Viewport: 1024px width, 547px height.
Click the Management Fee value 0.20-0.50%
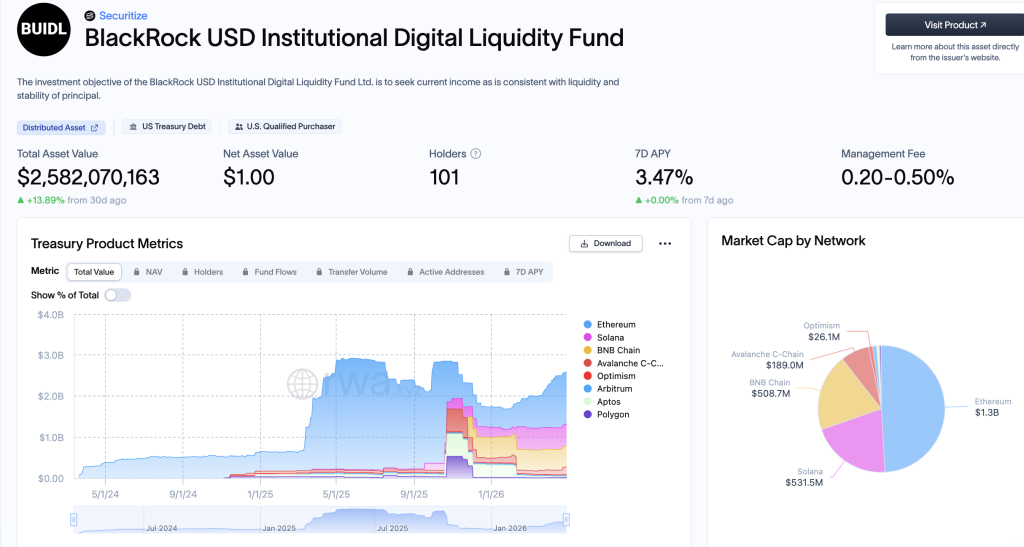(897, 178)
